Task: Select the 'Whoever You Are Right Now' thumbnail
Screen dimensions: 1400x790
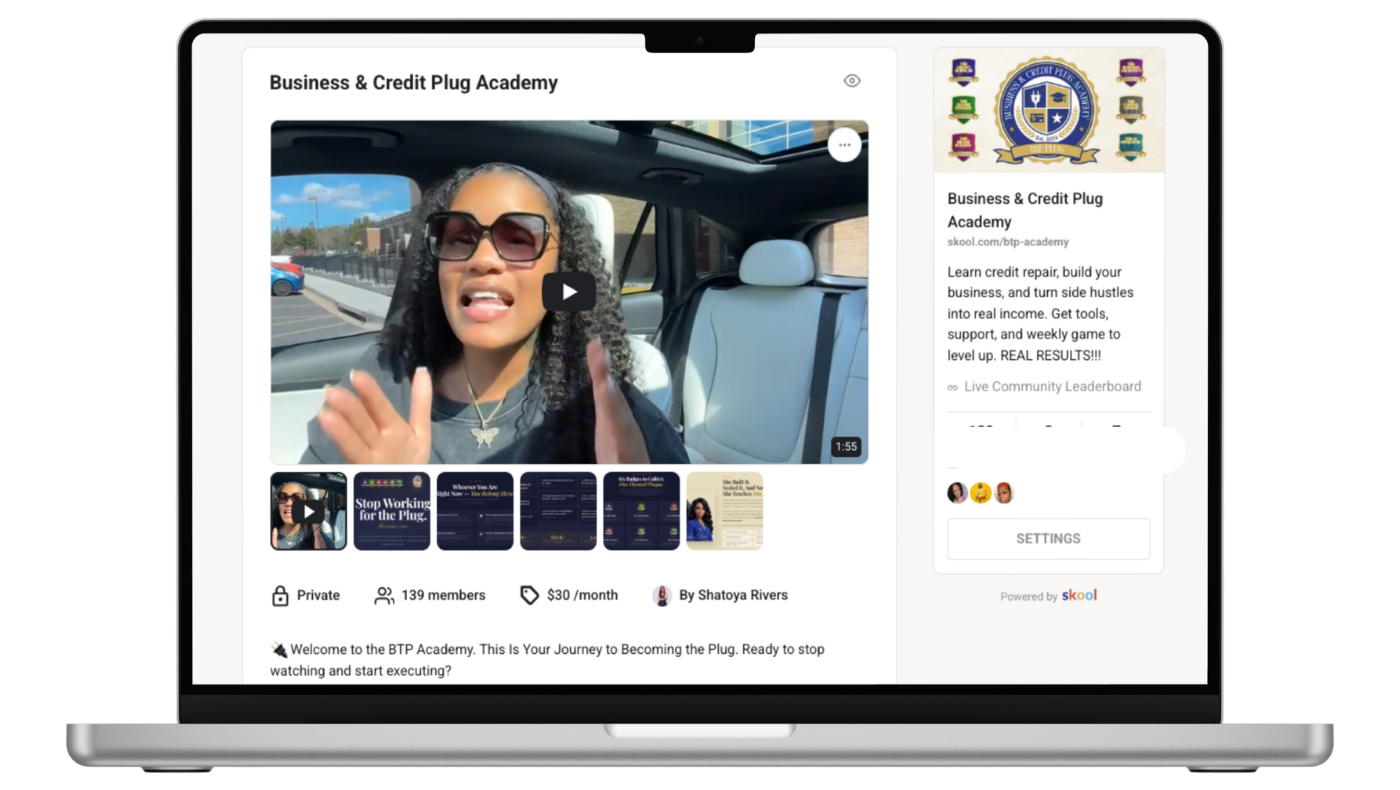Action: (x=475, y=511)
